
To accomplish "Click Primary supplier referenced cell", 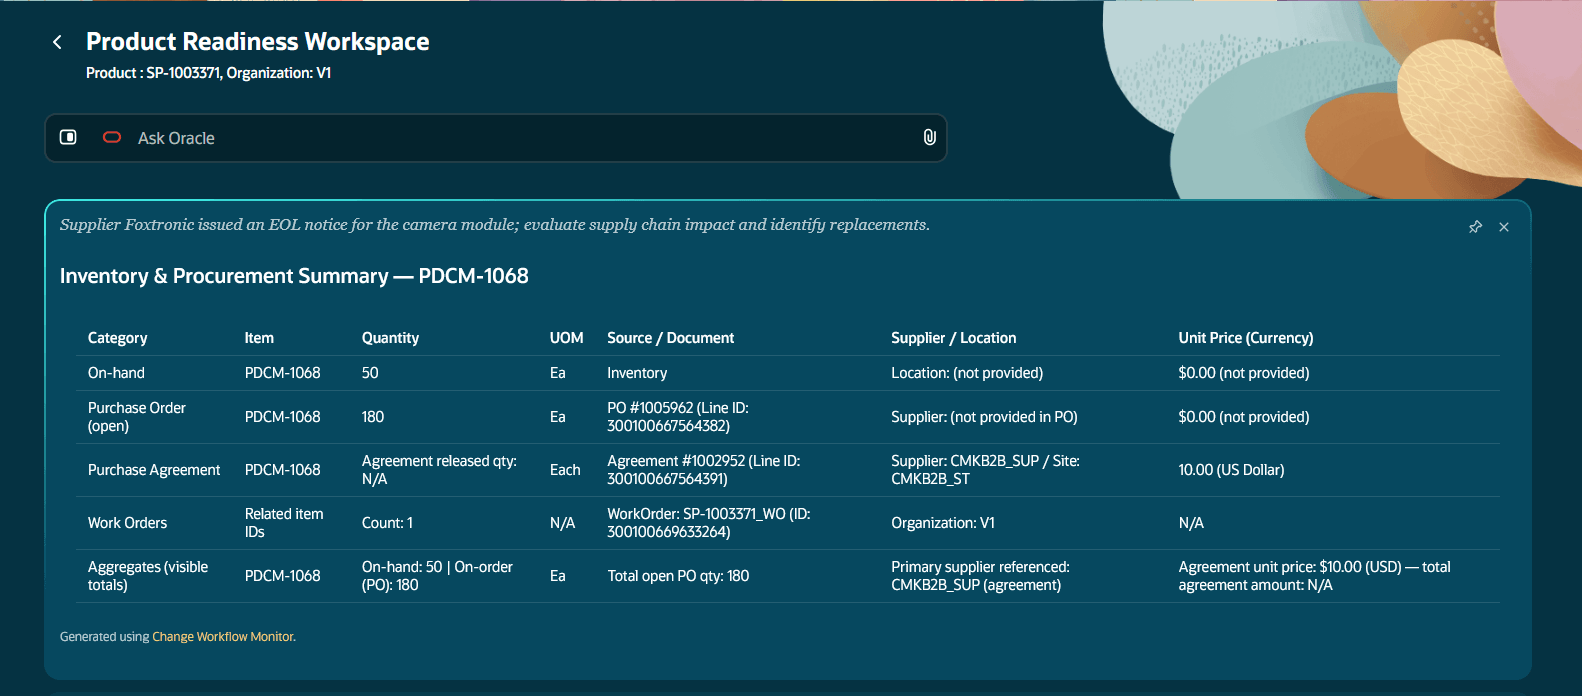I will tap(980, 576).
